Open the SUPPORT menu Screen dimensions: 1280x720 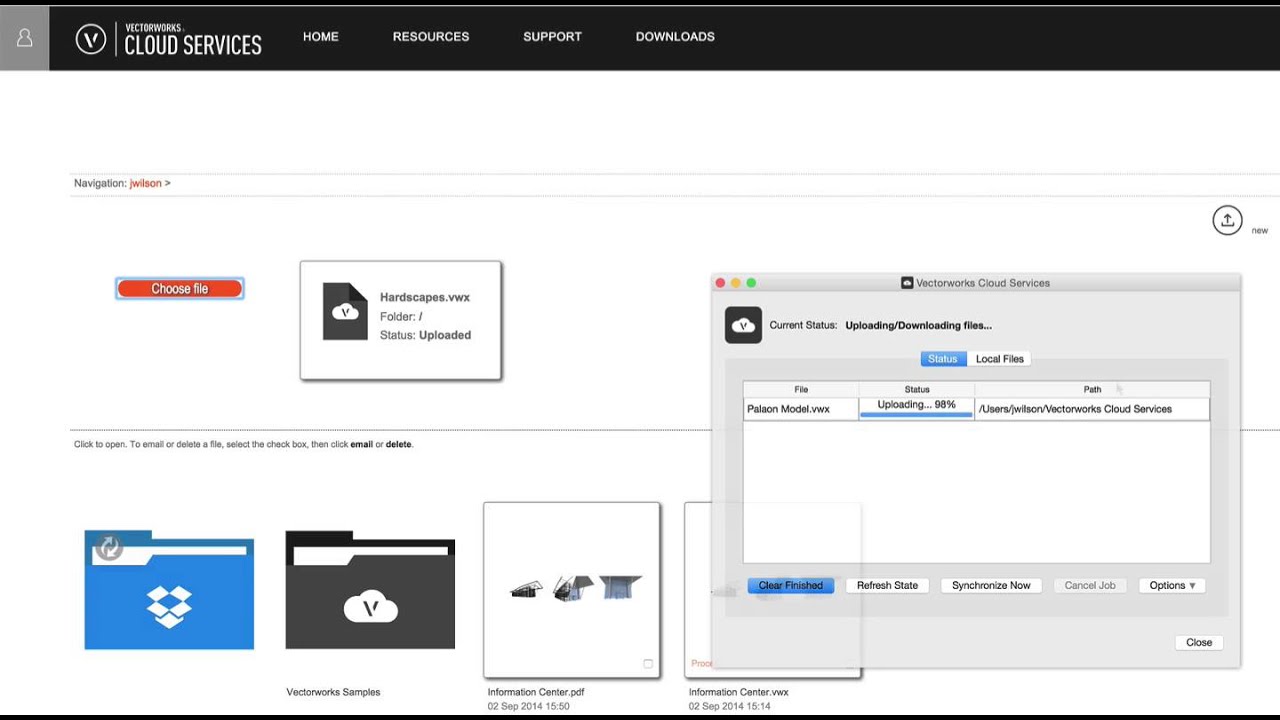pyautogui.click(x=552, y=37)
